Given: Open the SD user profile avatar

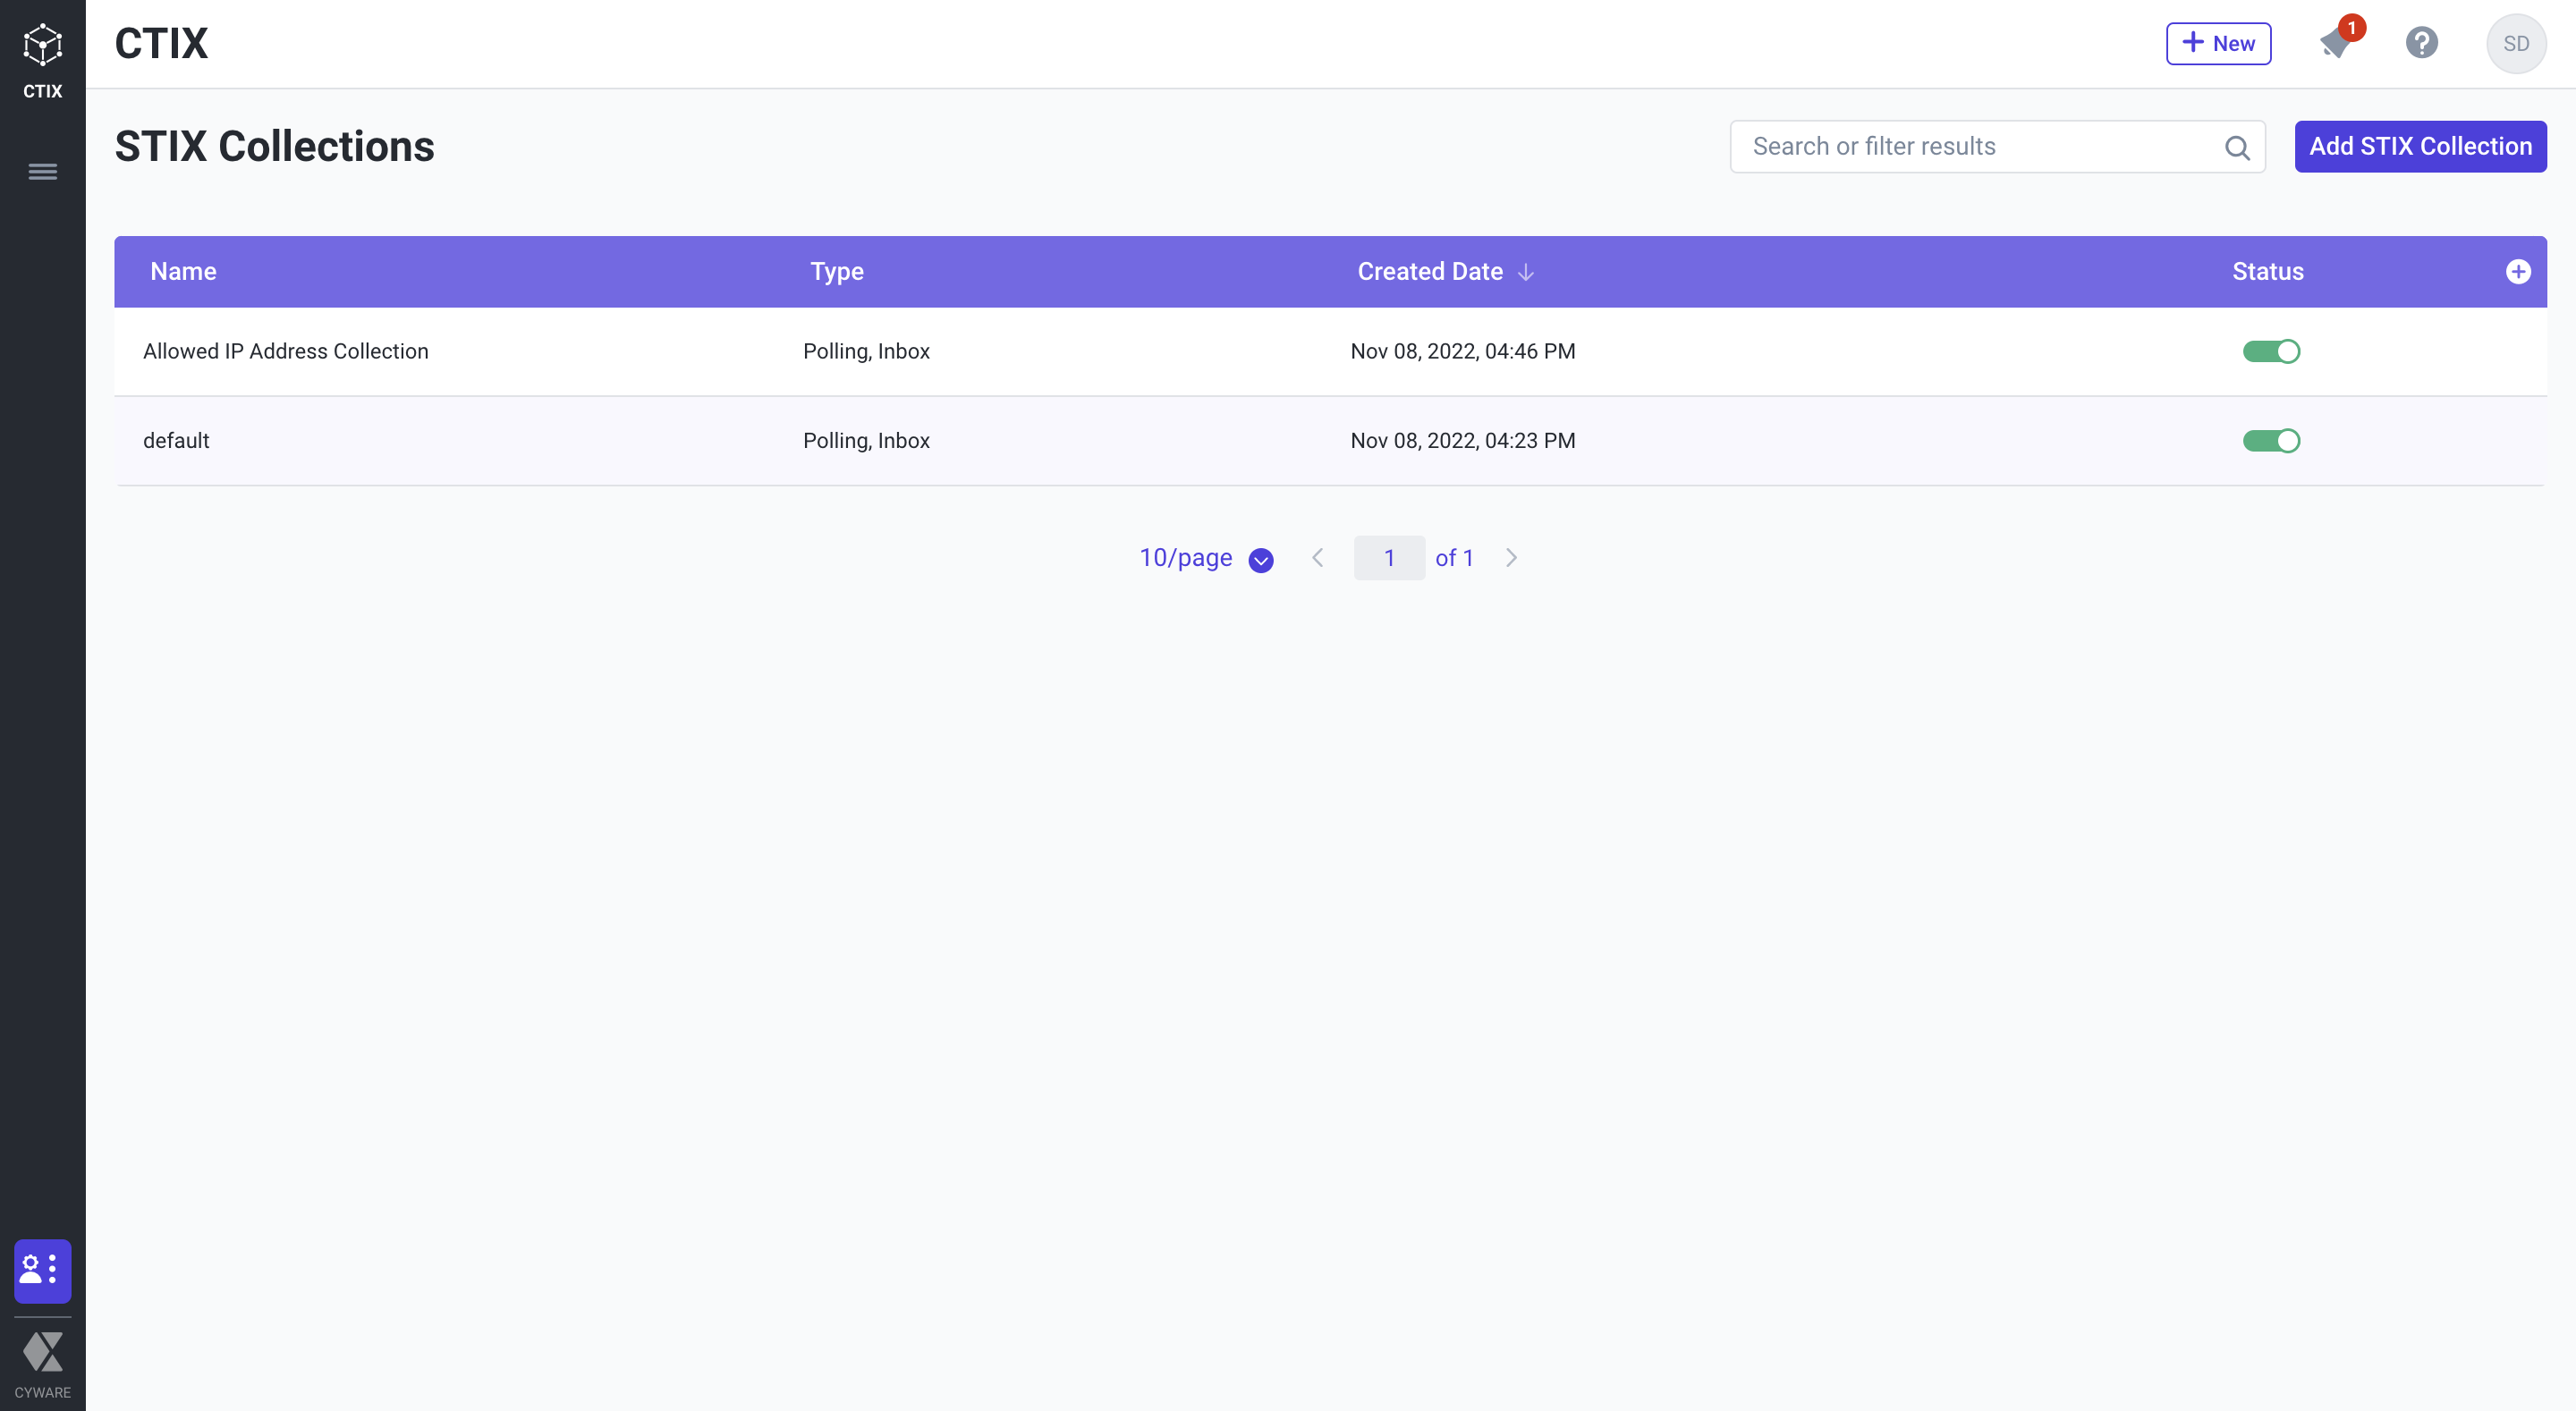Looking at the screenshot, I should [2515, 43].
